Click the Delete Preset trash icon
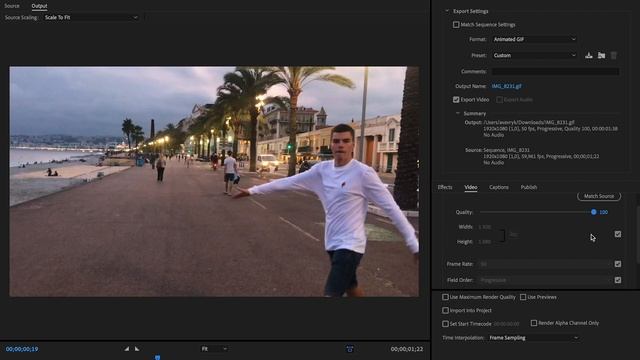The image size is (640, 360). [x=613, y=55]
